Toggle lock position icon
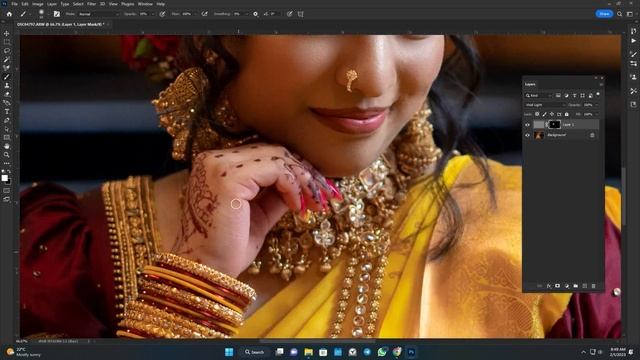 (x=552, y=114)
